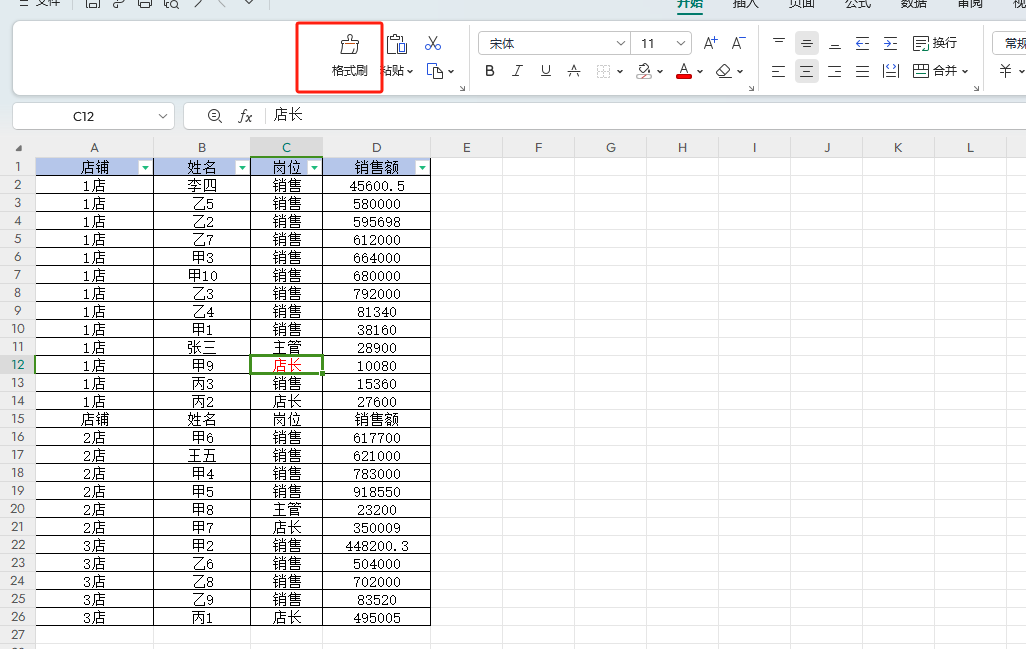This screenshot has width=1026, height=649.
Task: Open the 店铺 column filter dropdown
Action: pos(145,167)
